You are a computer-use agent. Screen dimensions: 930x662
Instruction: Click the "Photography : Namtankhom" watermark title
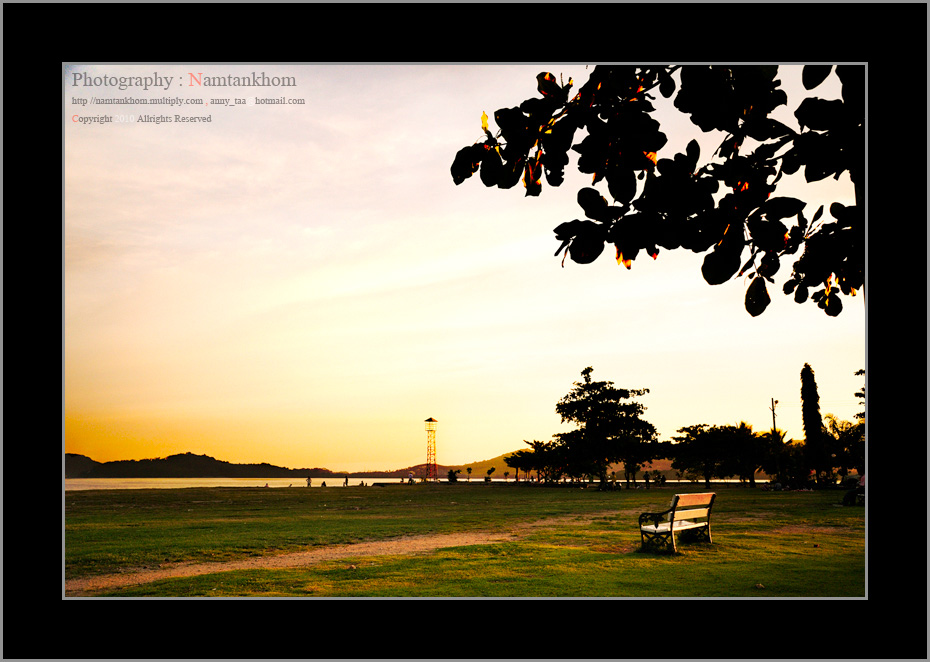tap(183, 80)
